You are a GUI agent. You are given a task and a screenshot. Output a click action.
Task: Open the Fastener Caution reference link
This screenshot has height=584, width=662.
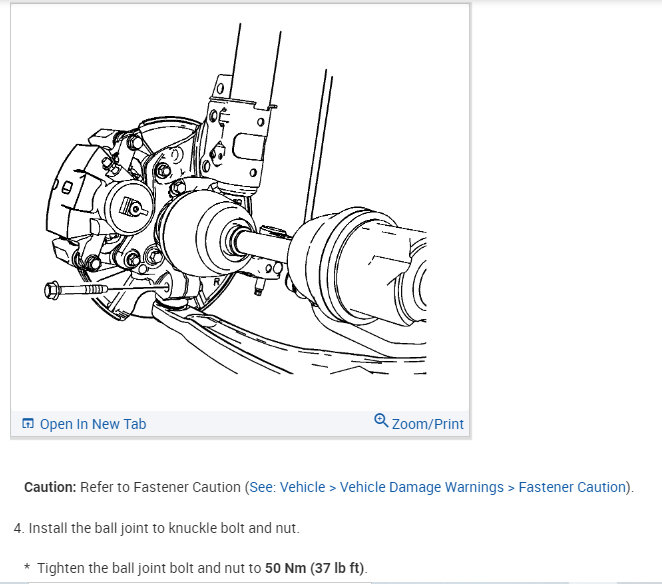[437, 487]
